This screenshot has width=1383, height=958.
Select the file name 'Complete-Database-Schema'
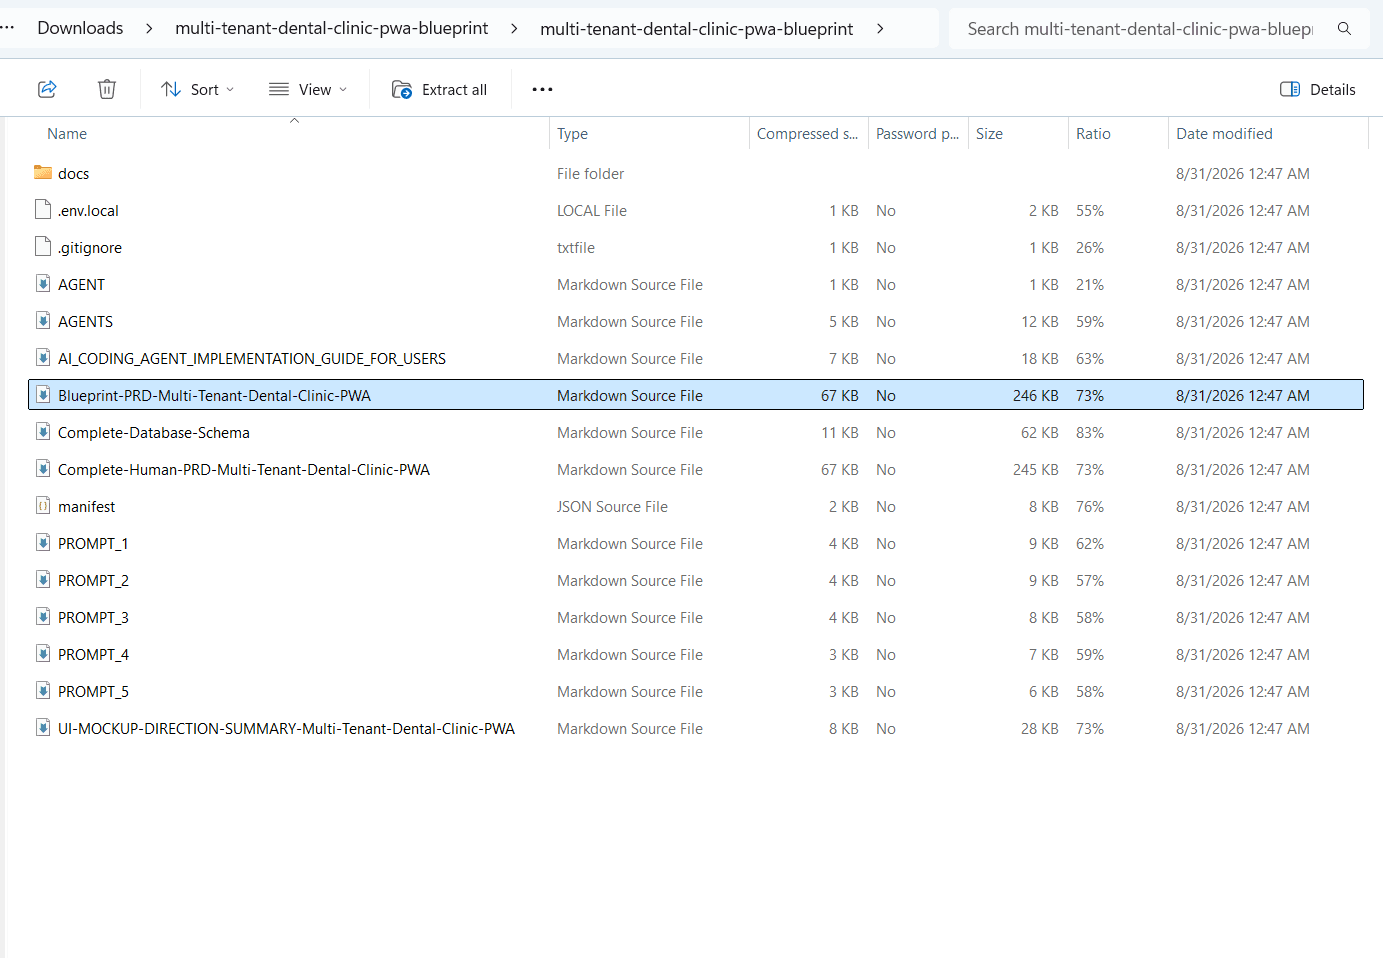(x=154, y=433)
